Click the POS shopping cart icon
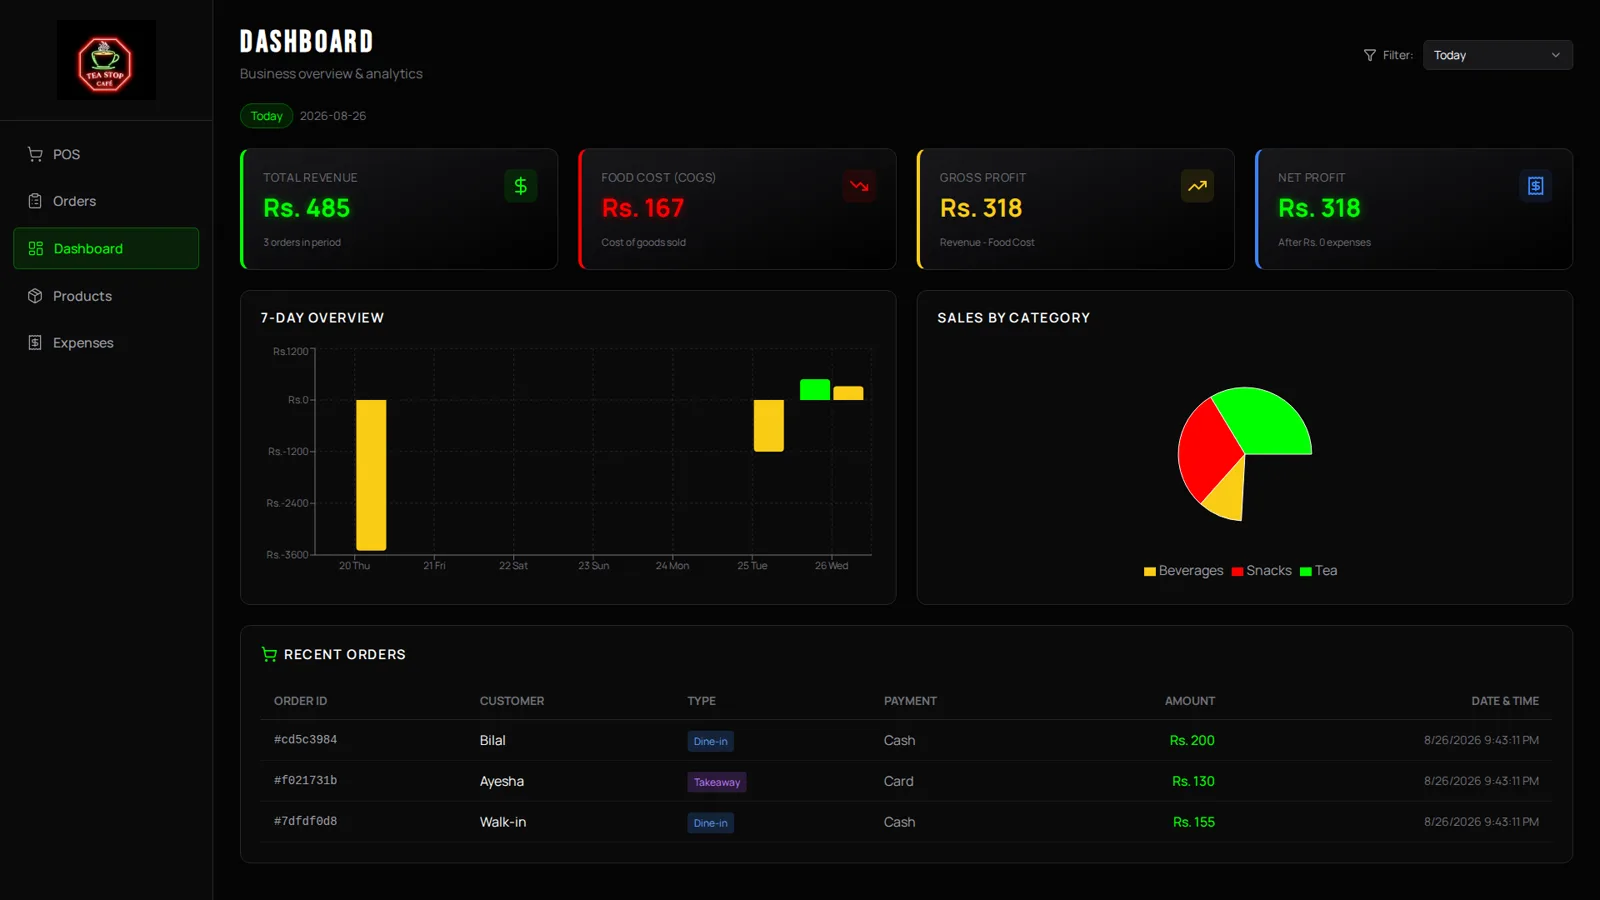 click(35, 154)
